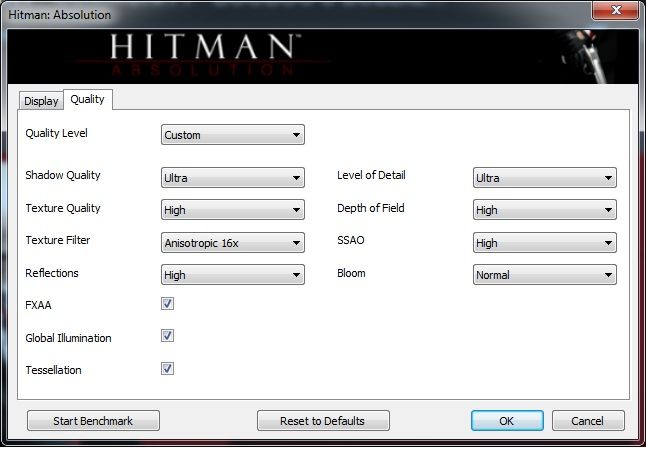Open the Texture Quality dropdown
Image resolution: width=646 pixels, height=449 pixels.
[233, 210]
